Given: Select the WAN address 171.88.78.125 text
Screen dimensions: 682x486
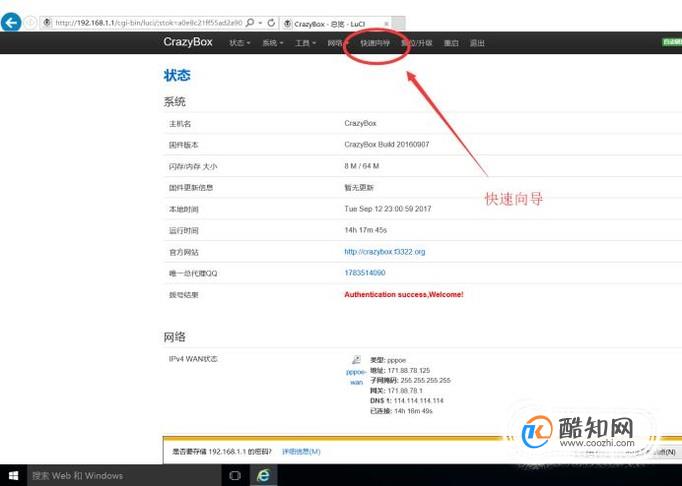Looking at the screenshot, I should 408,371.
